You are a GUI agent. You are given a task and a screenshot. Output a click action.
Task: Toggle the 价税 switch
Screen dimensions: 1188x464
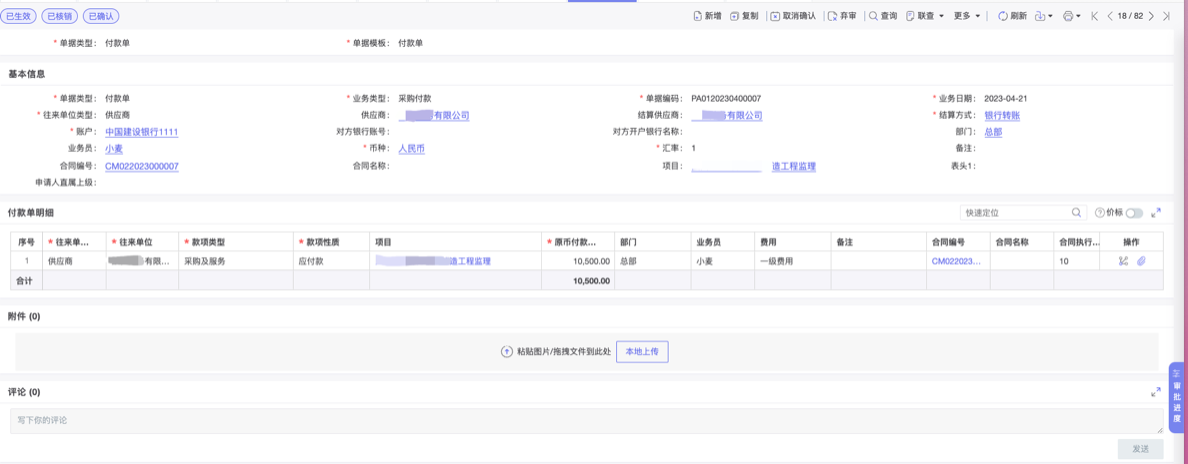[1133, 213]
